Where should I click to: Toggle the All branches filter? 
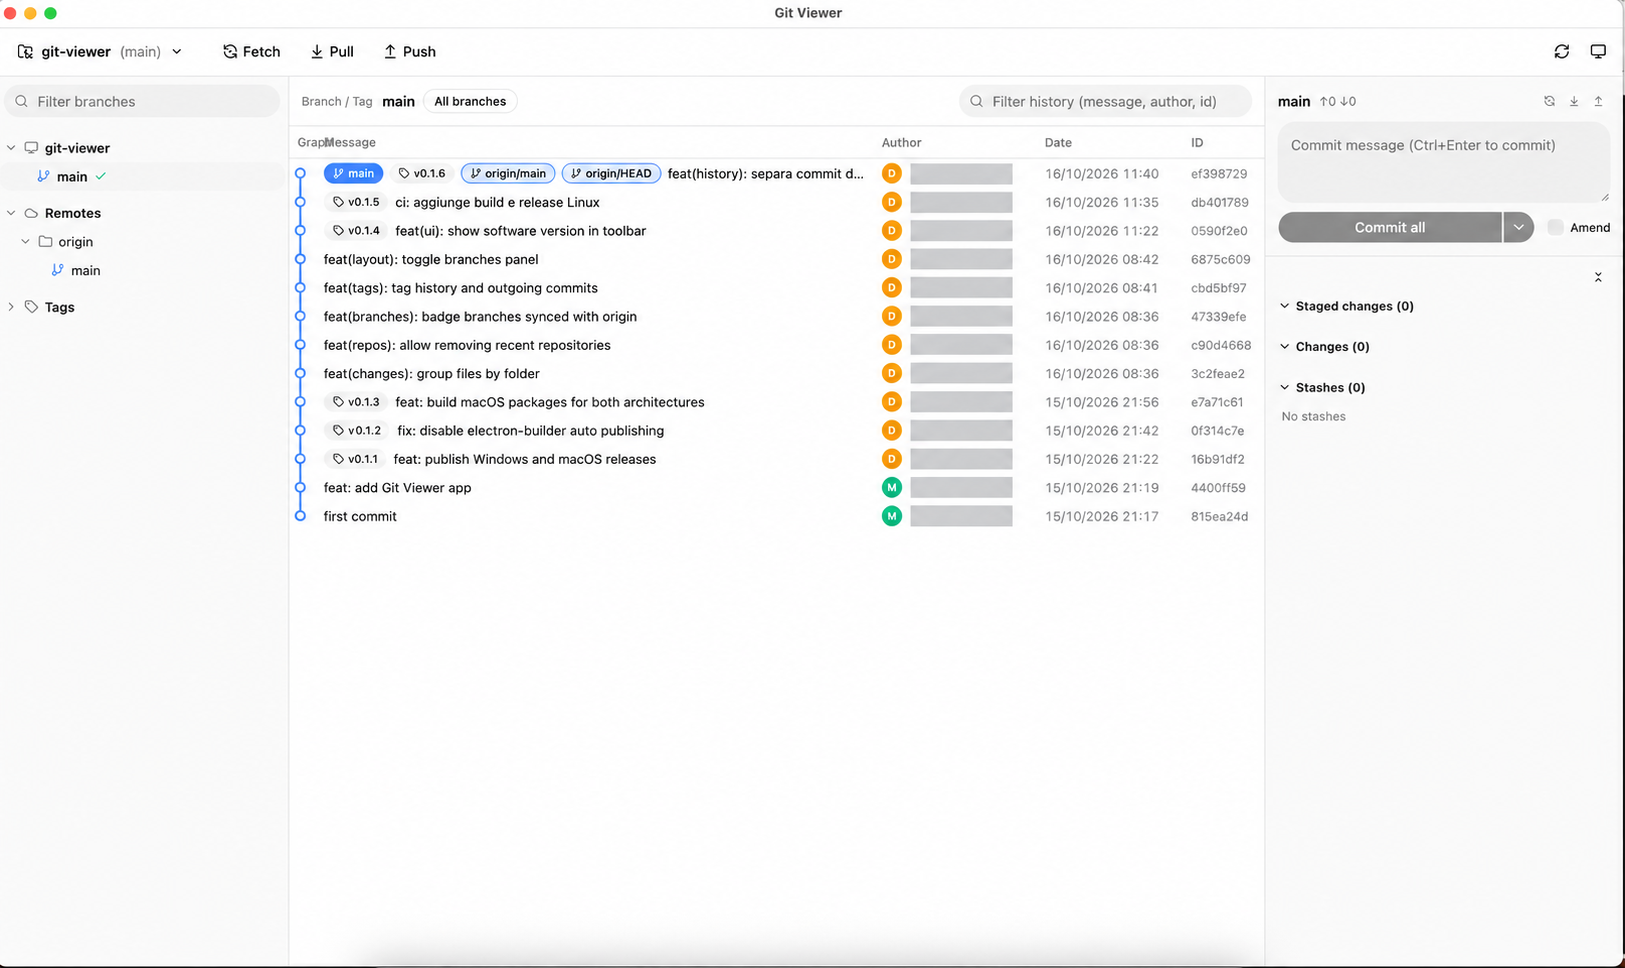pos(470,101)
